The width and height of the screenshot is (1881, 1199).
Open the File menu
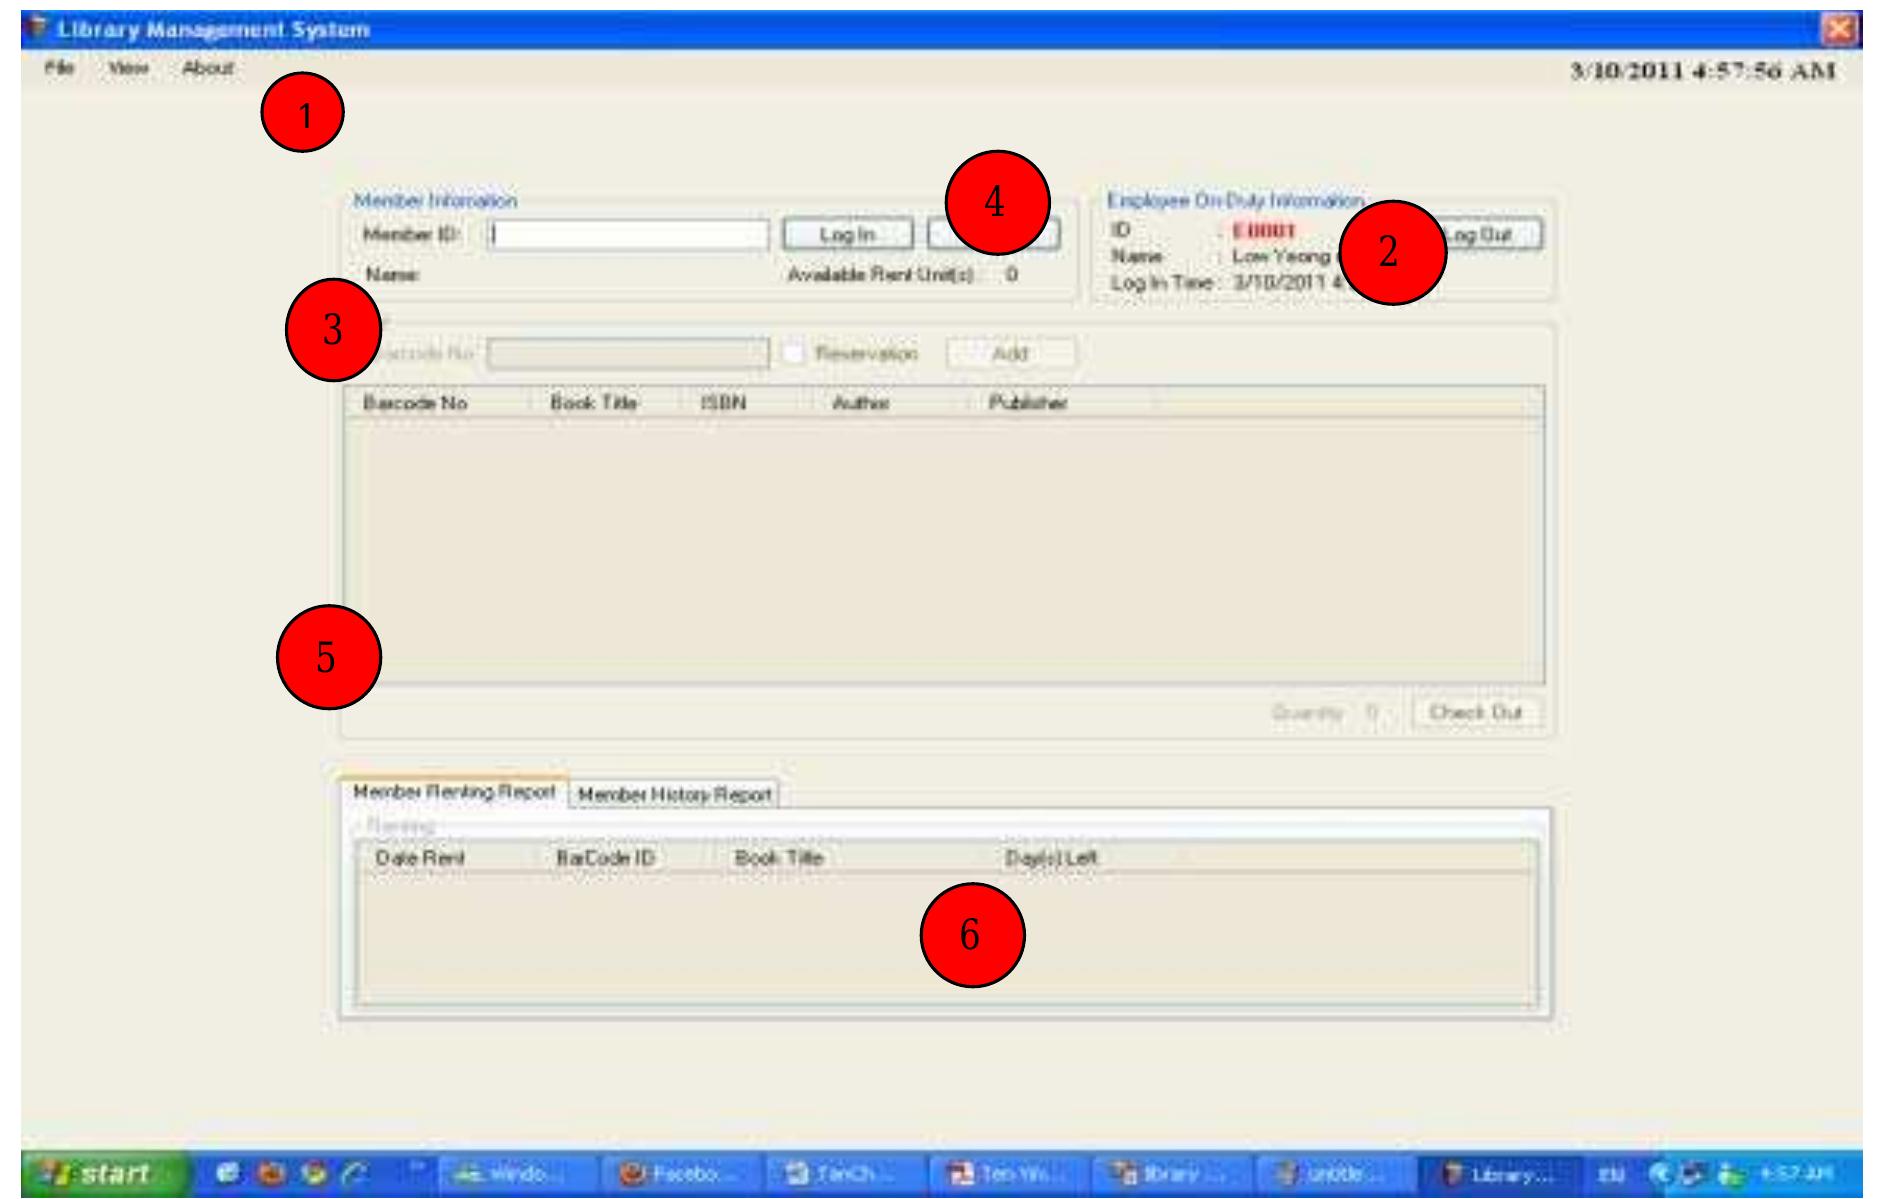point(59,68)
